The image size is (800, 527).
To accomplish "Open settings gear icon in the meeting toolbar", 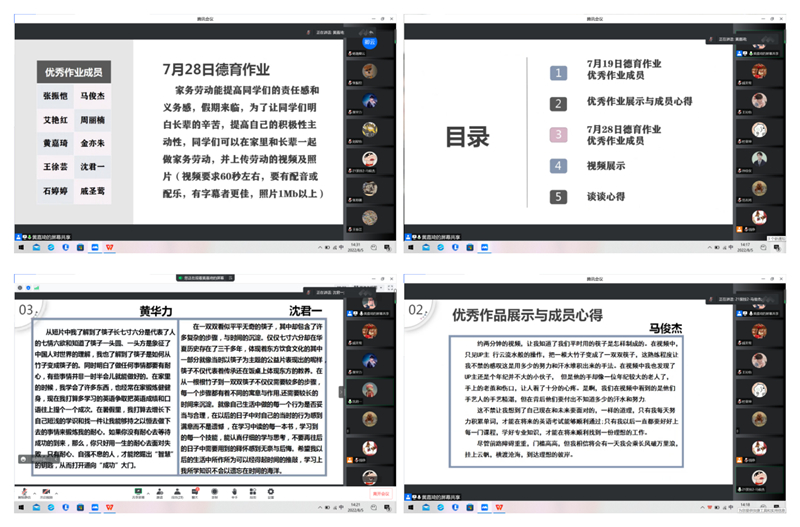I will (271, 493).
